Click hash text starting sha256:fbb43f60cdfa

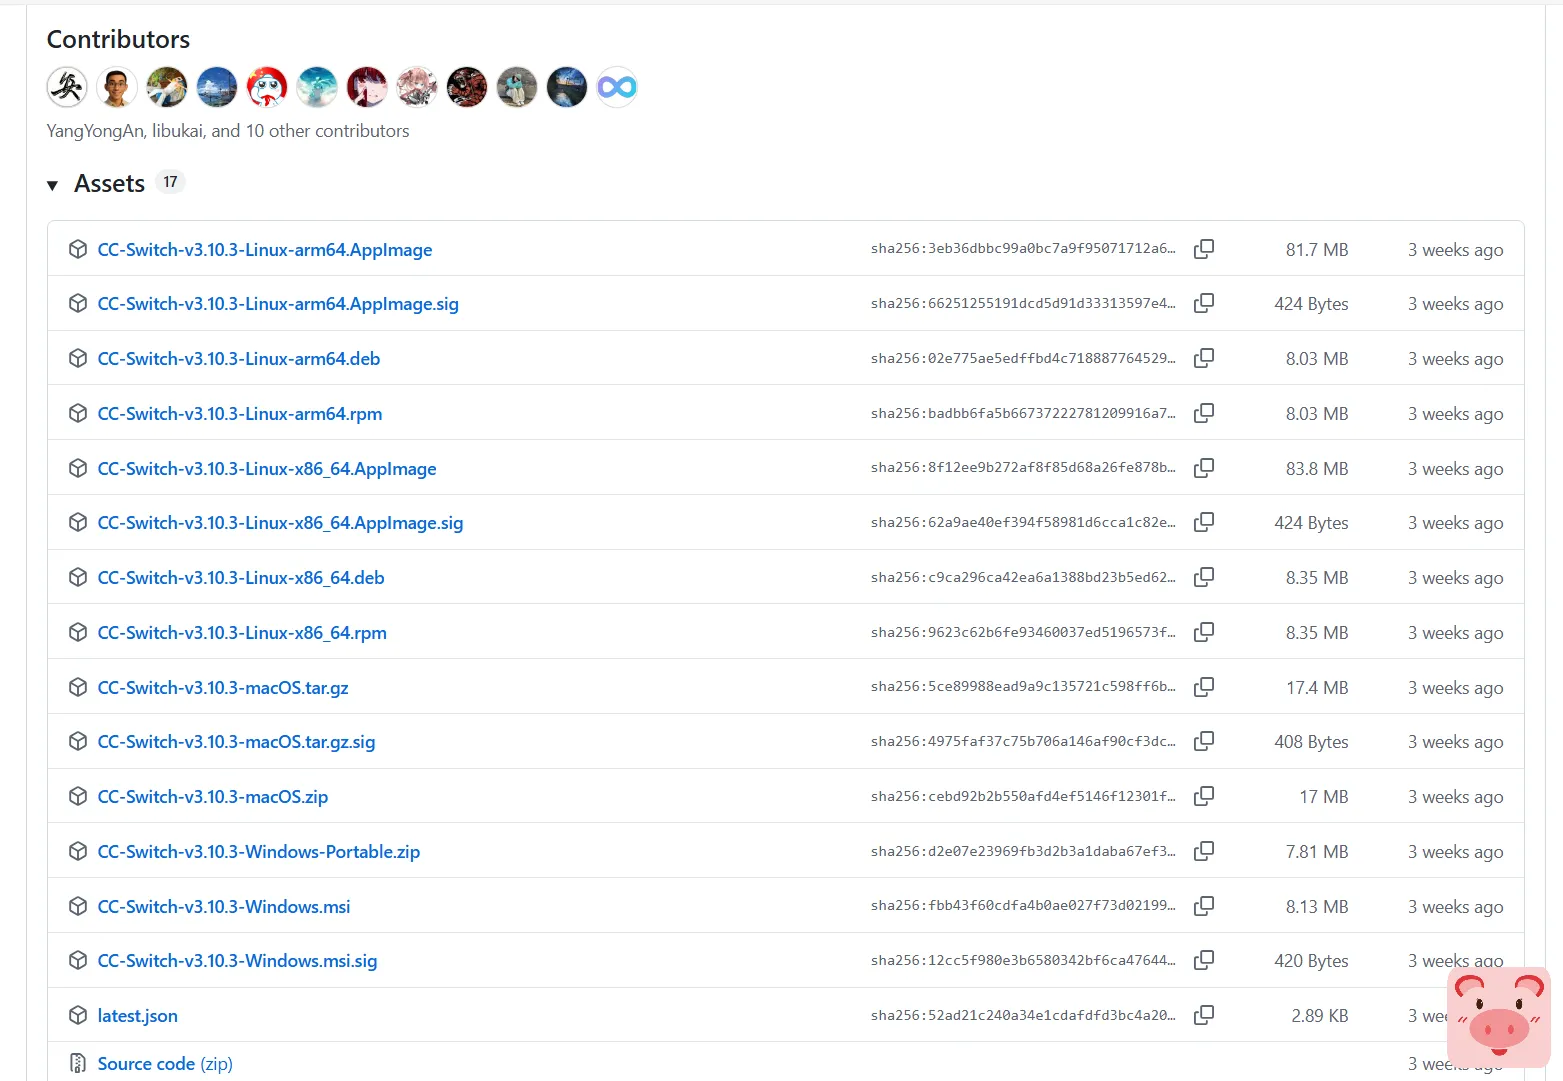(x=1023, y=905)
